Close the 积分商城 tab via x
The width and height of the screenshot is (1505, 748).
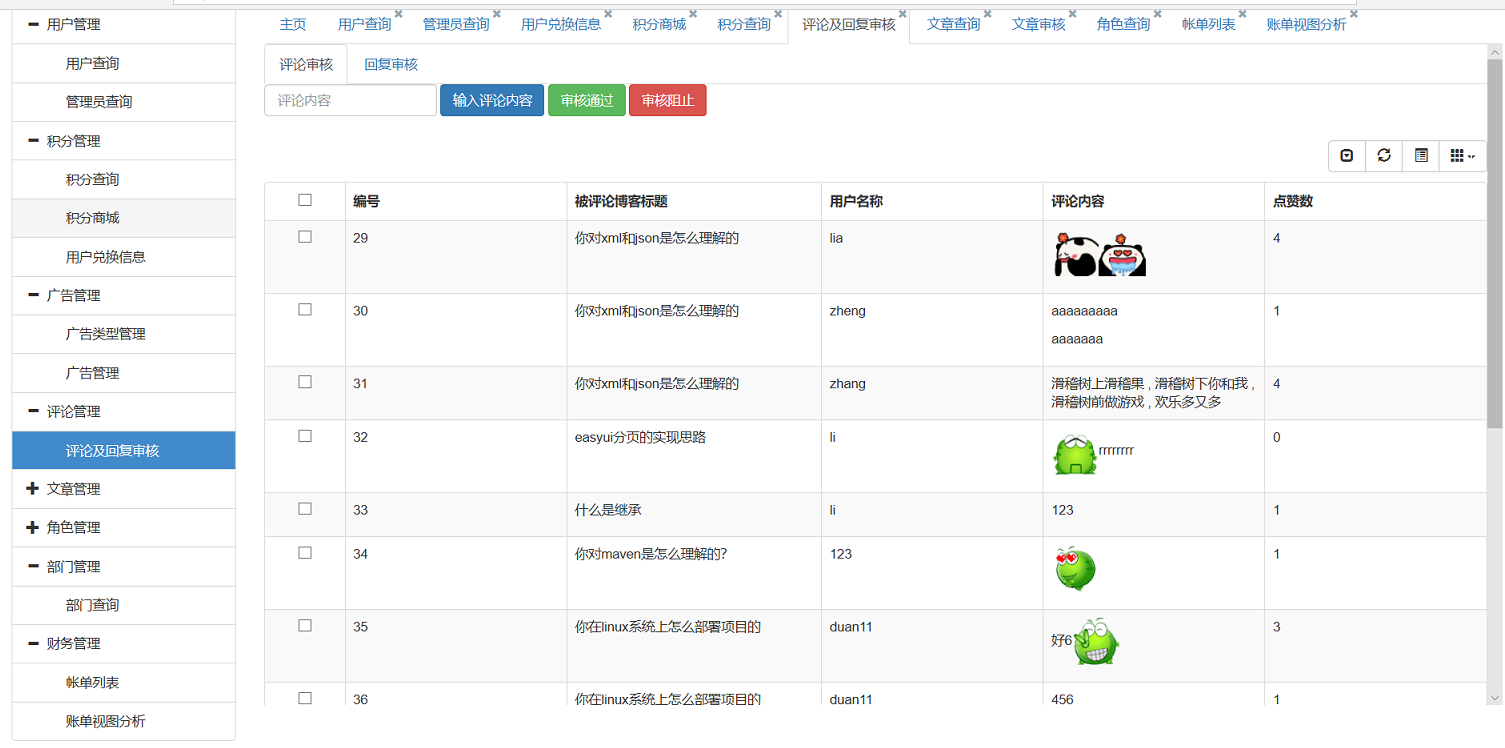[693, 14]
